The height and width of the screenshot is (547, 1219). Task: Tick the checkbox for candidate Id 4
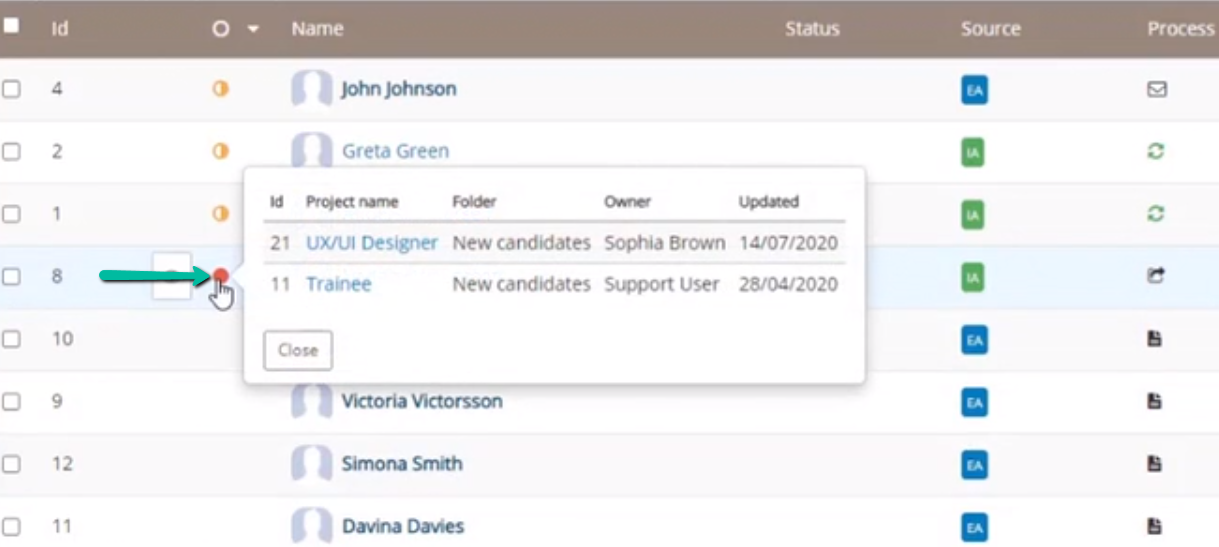tap(11, 89)
